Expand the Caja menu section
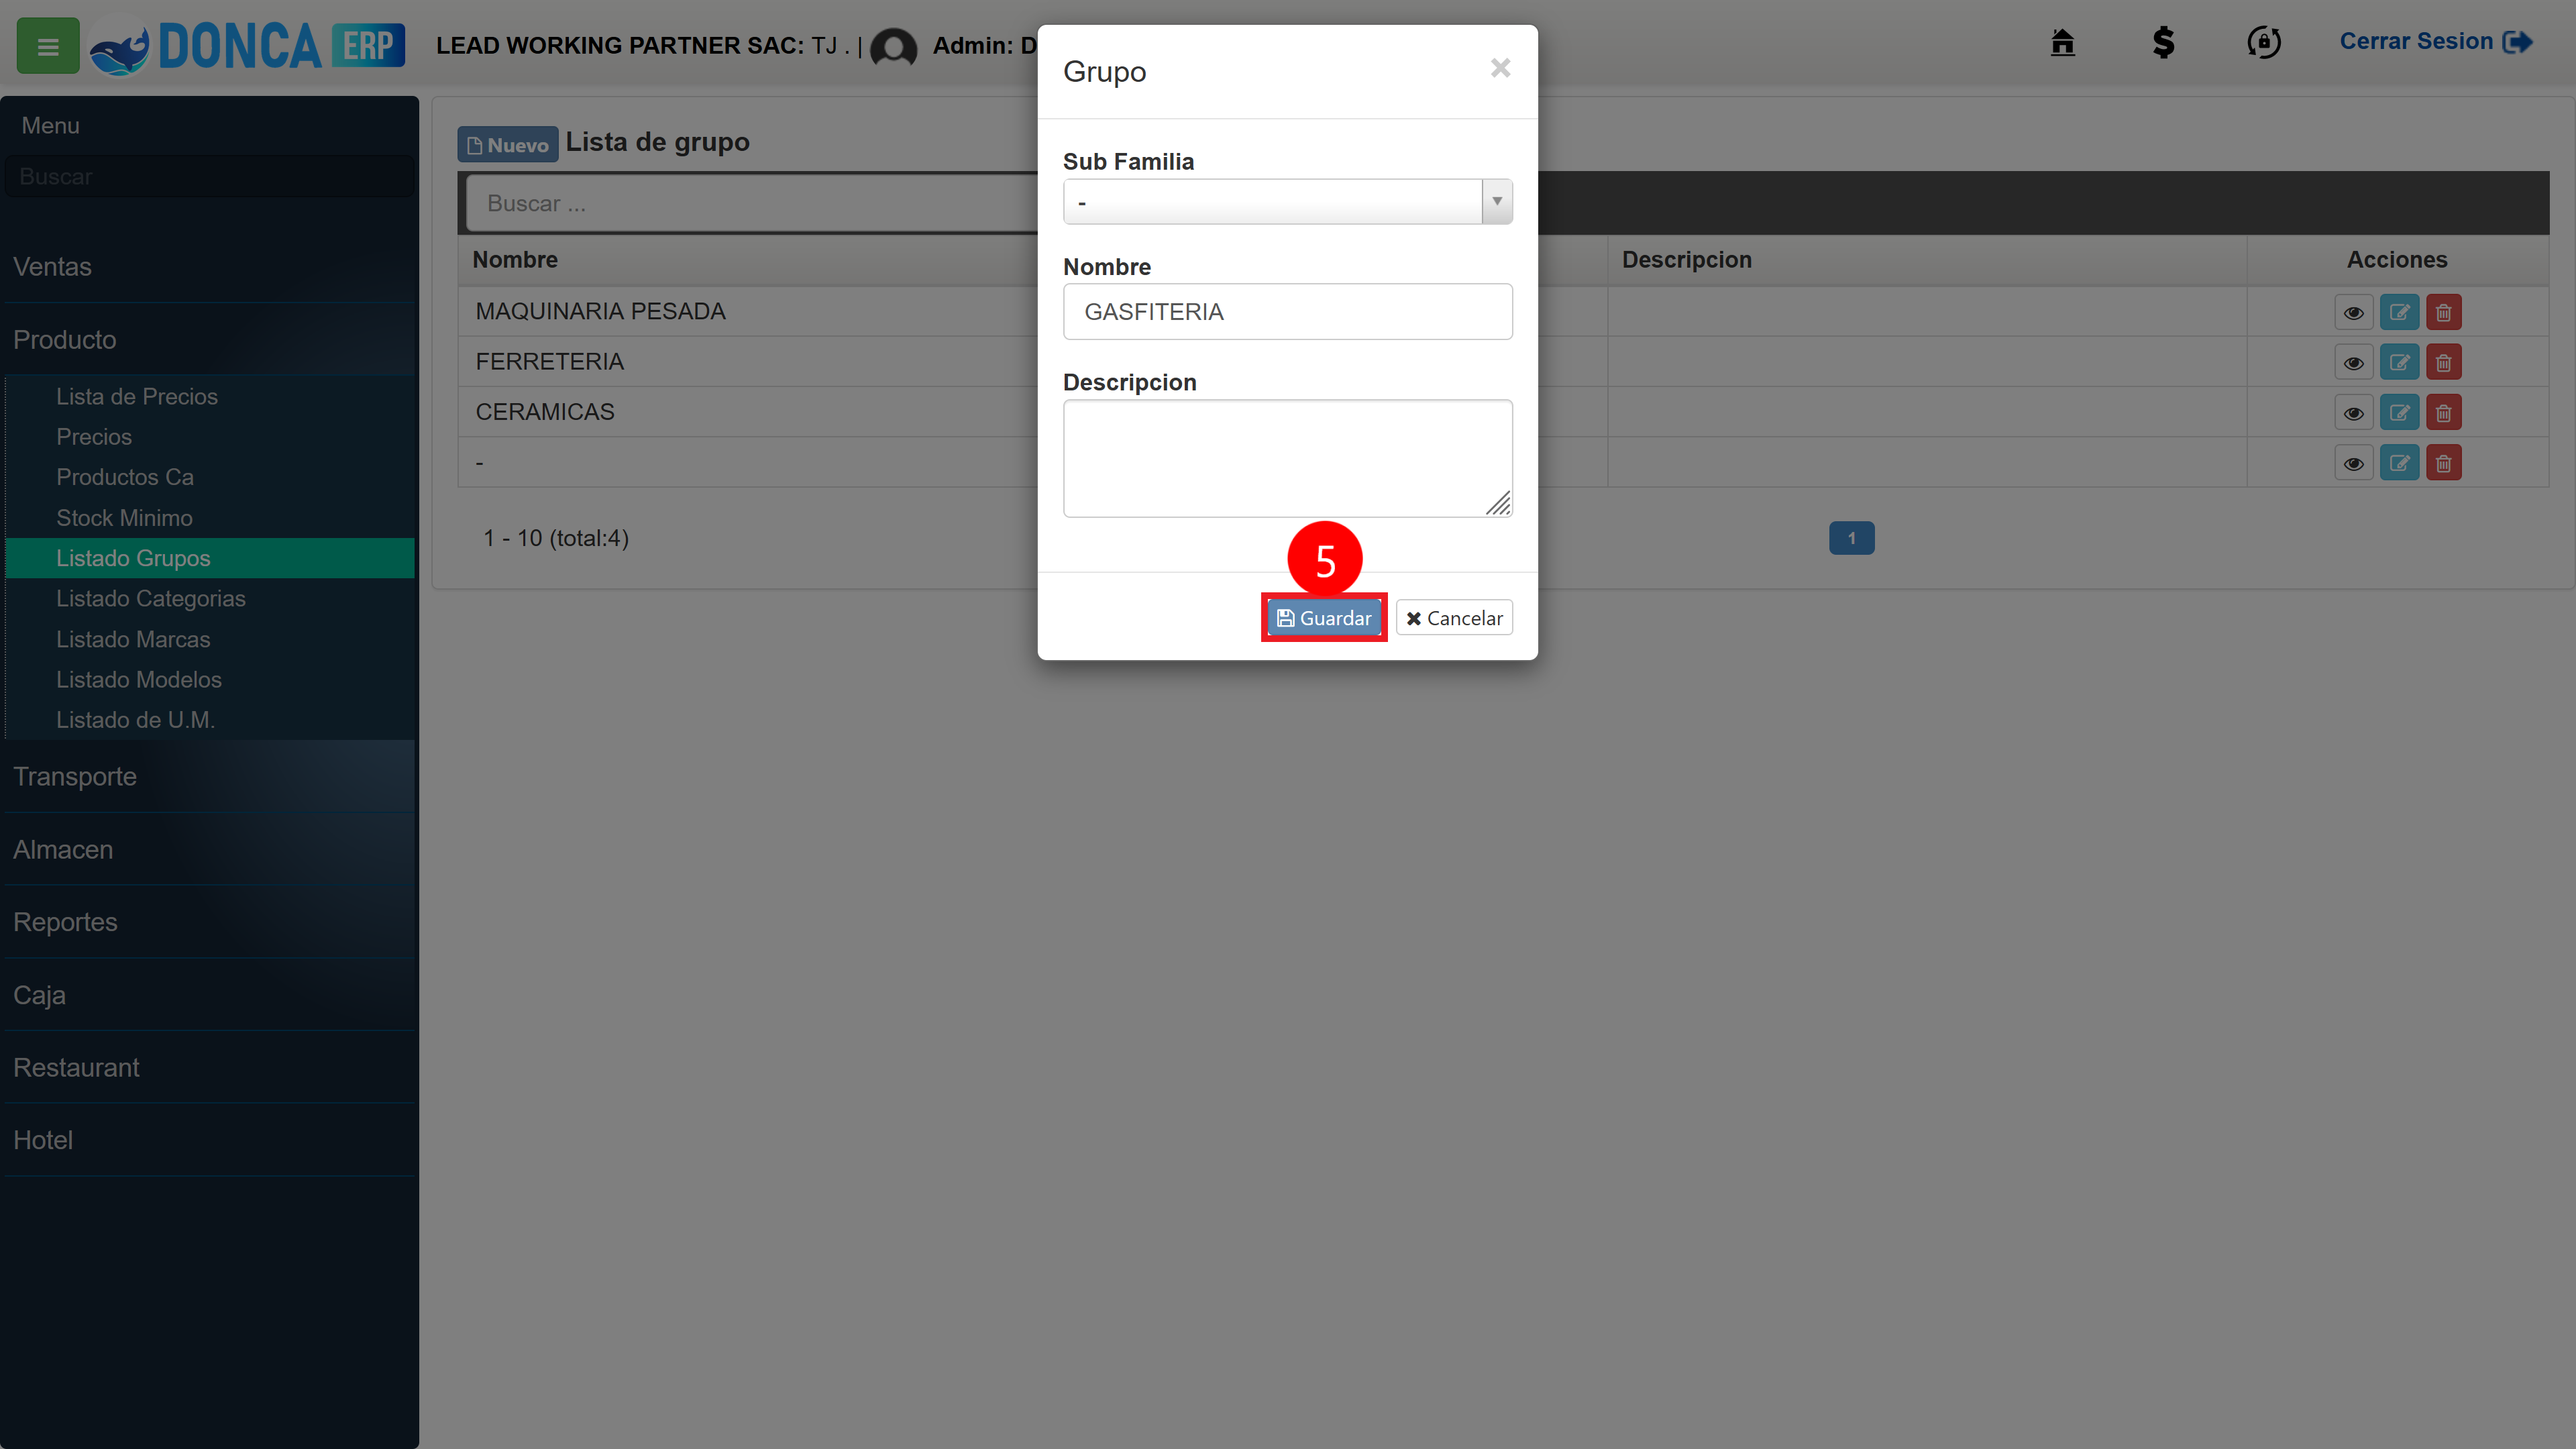This screenshot has height=1449, width=2576. (209, 995)
